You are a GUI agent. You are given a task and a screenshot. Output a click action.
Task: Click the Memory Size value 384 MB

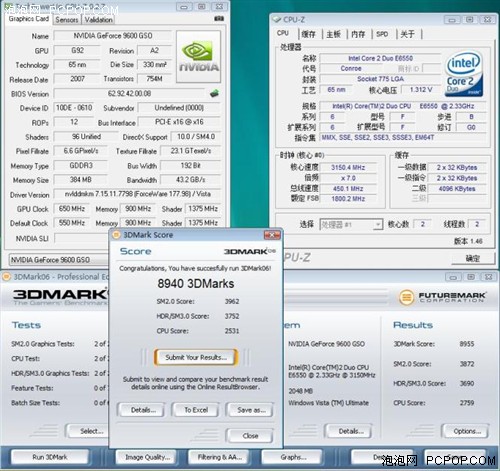[x=80, y=180]
